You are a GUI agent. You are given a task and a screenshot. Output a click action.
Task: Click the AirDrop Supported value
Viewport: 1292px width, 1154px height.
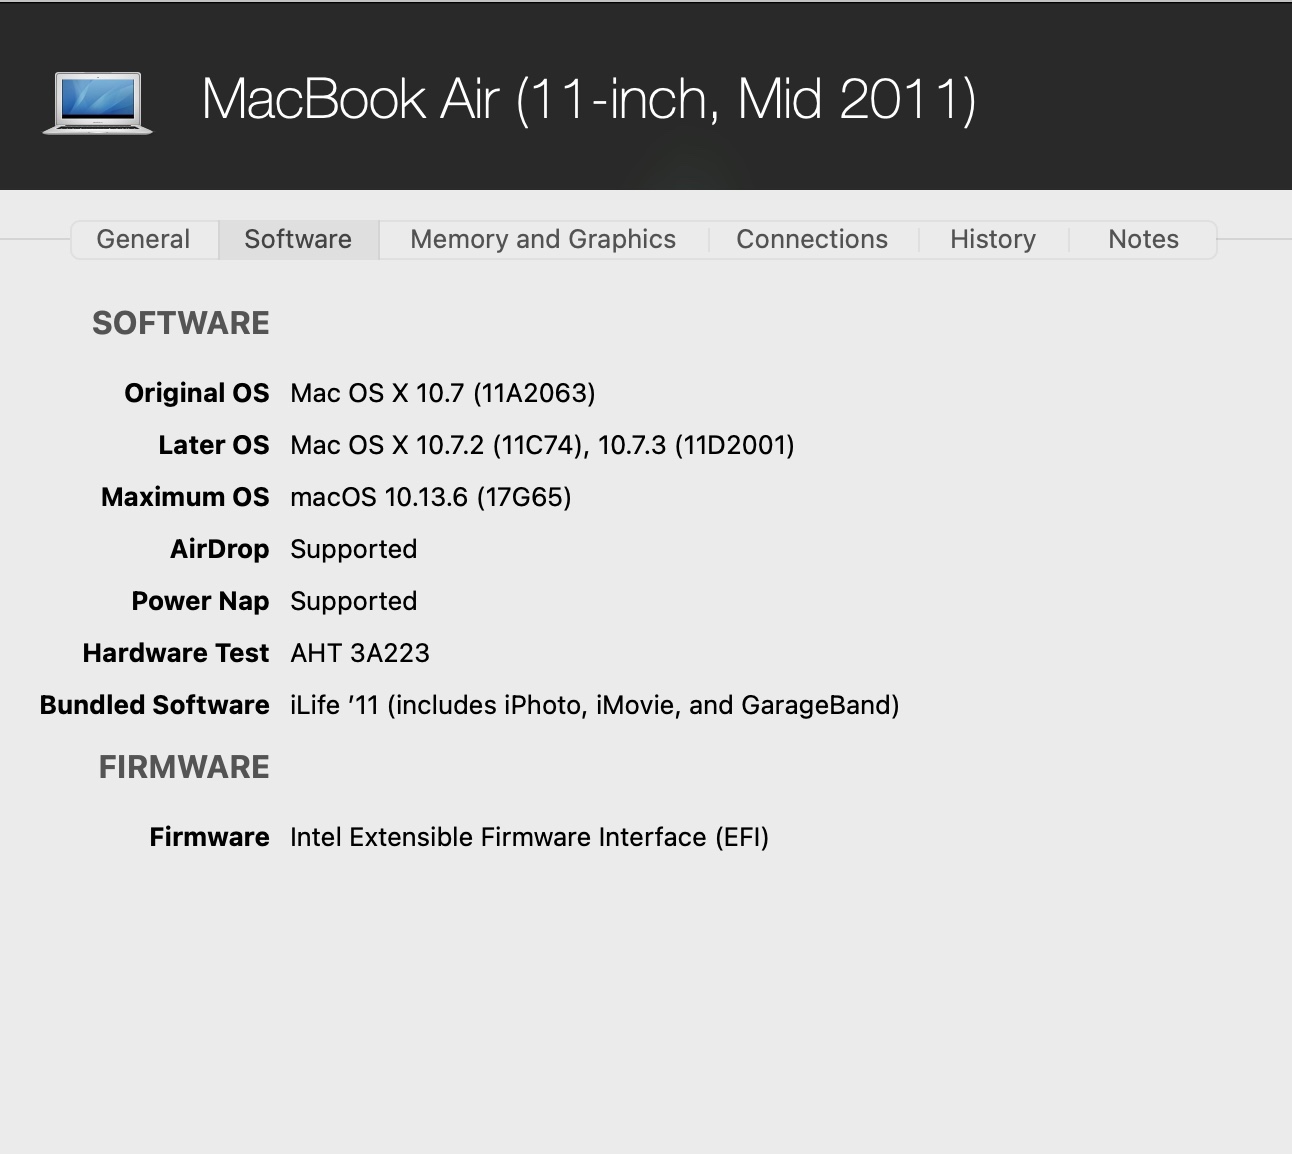click(353, 550)
